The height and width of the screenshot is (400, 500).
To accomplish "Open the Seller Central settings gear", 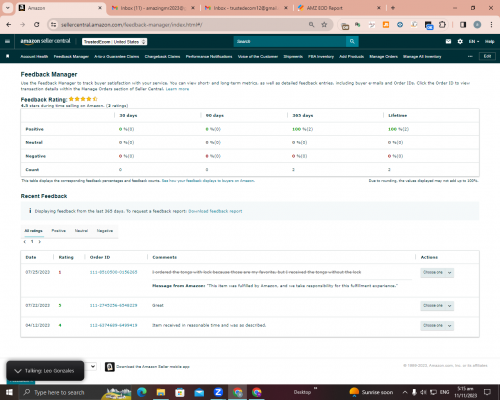I will tap(460, 41).
